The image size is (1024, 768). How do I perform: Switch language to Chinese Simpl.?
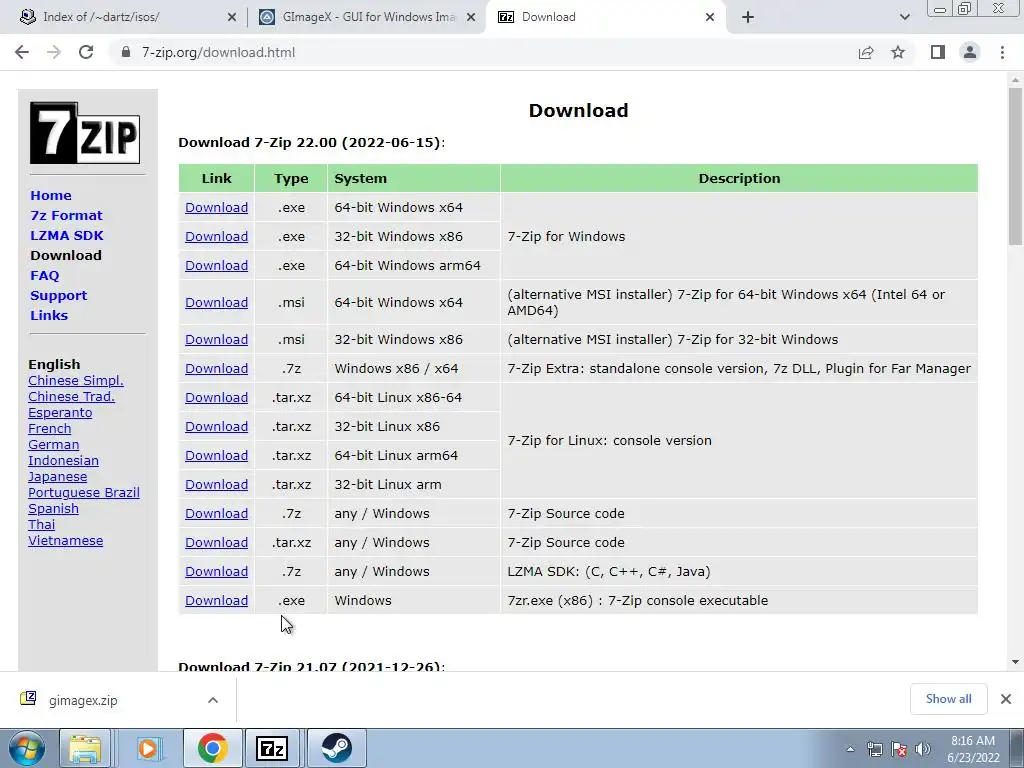coord(76,381)
